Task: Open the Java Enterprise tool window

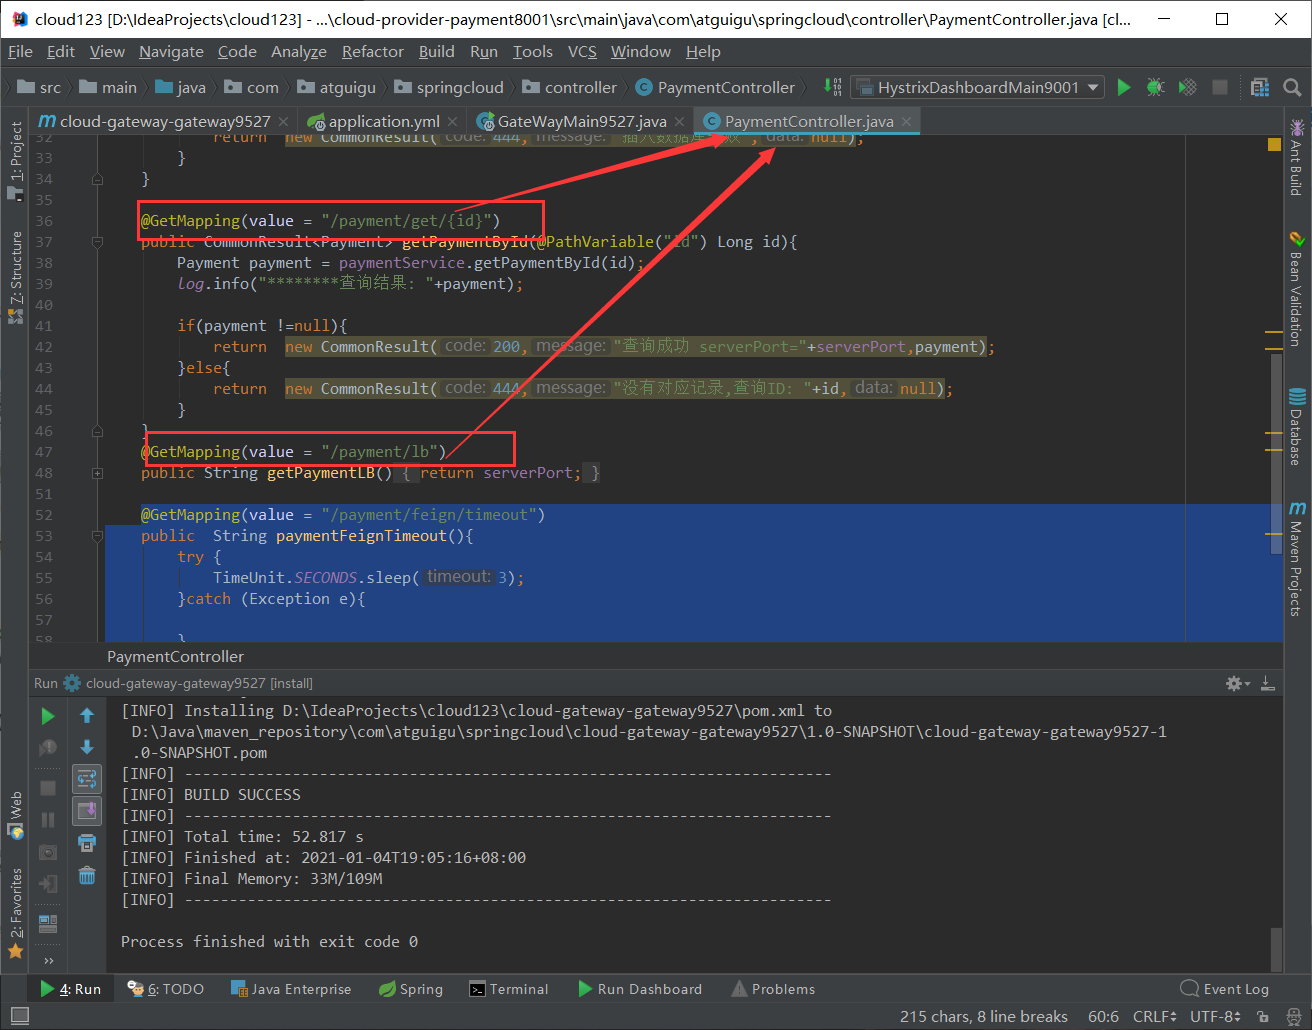Action: [x=291, y=989]
